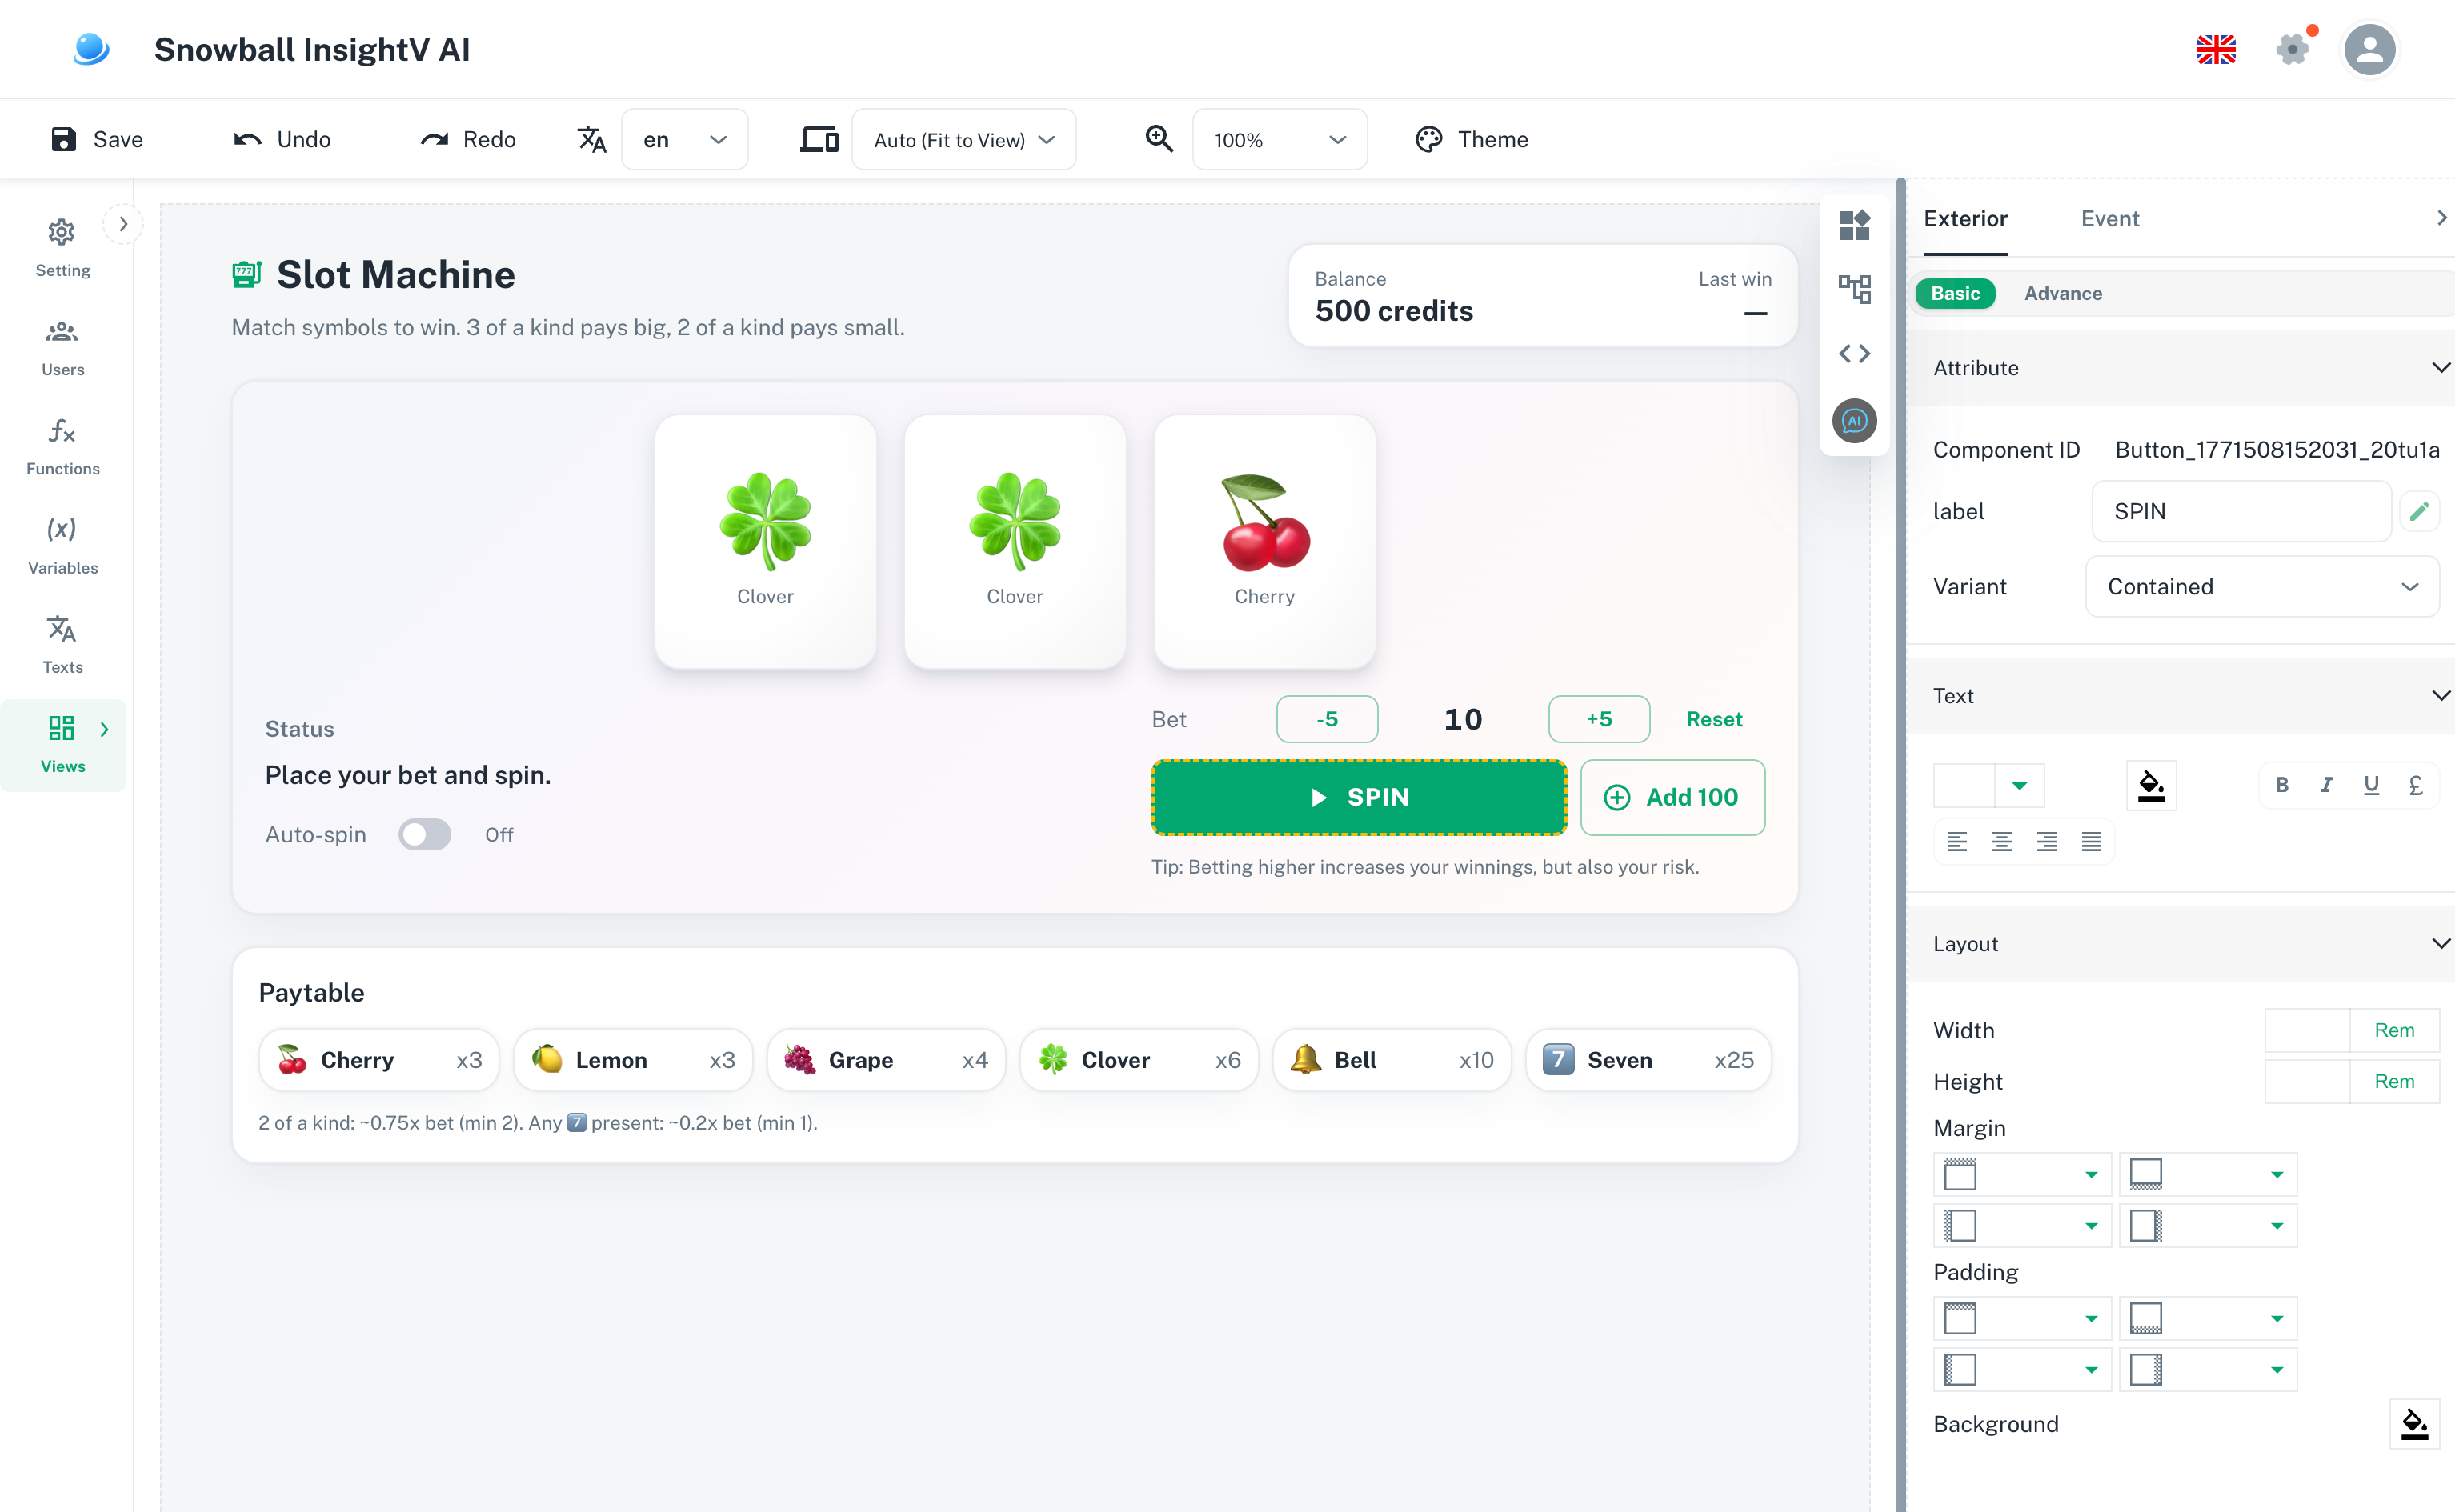Switch to the Event tab
This screenshot has width=2455, height=1512.
tap(2110, 218)
